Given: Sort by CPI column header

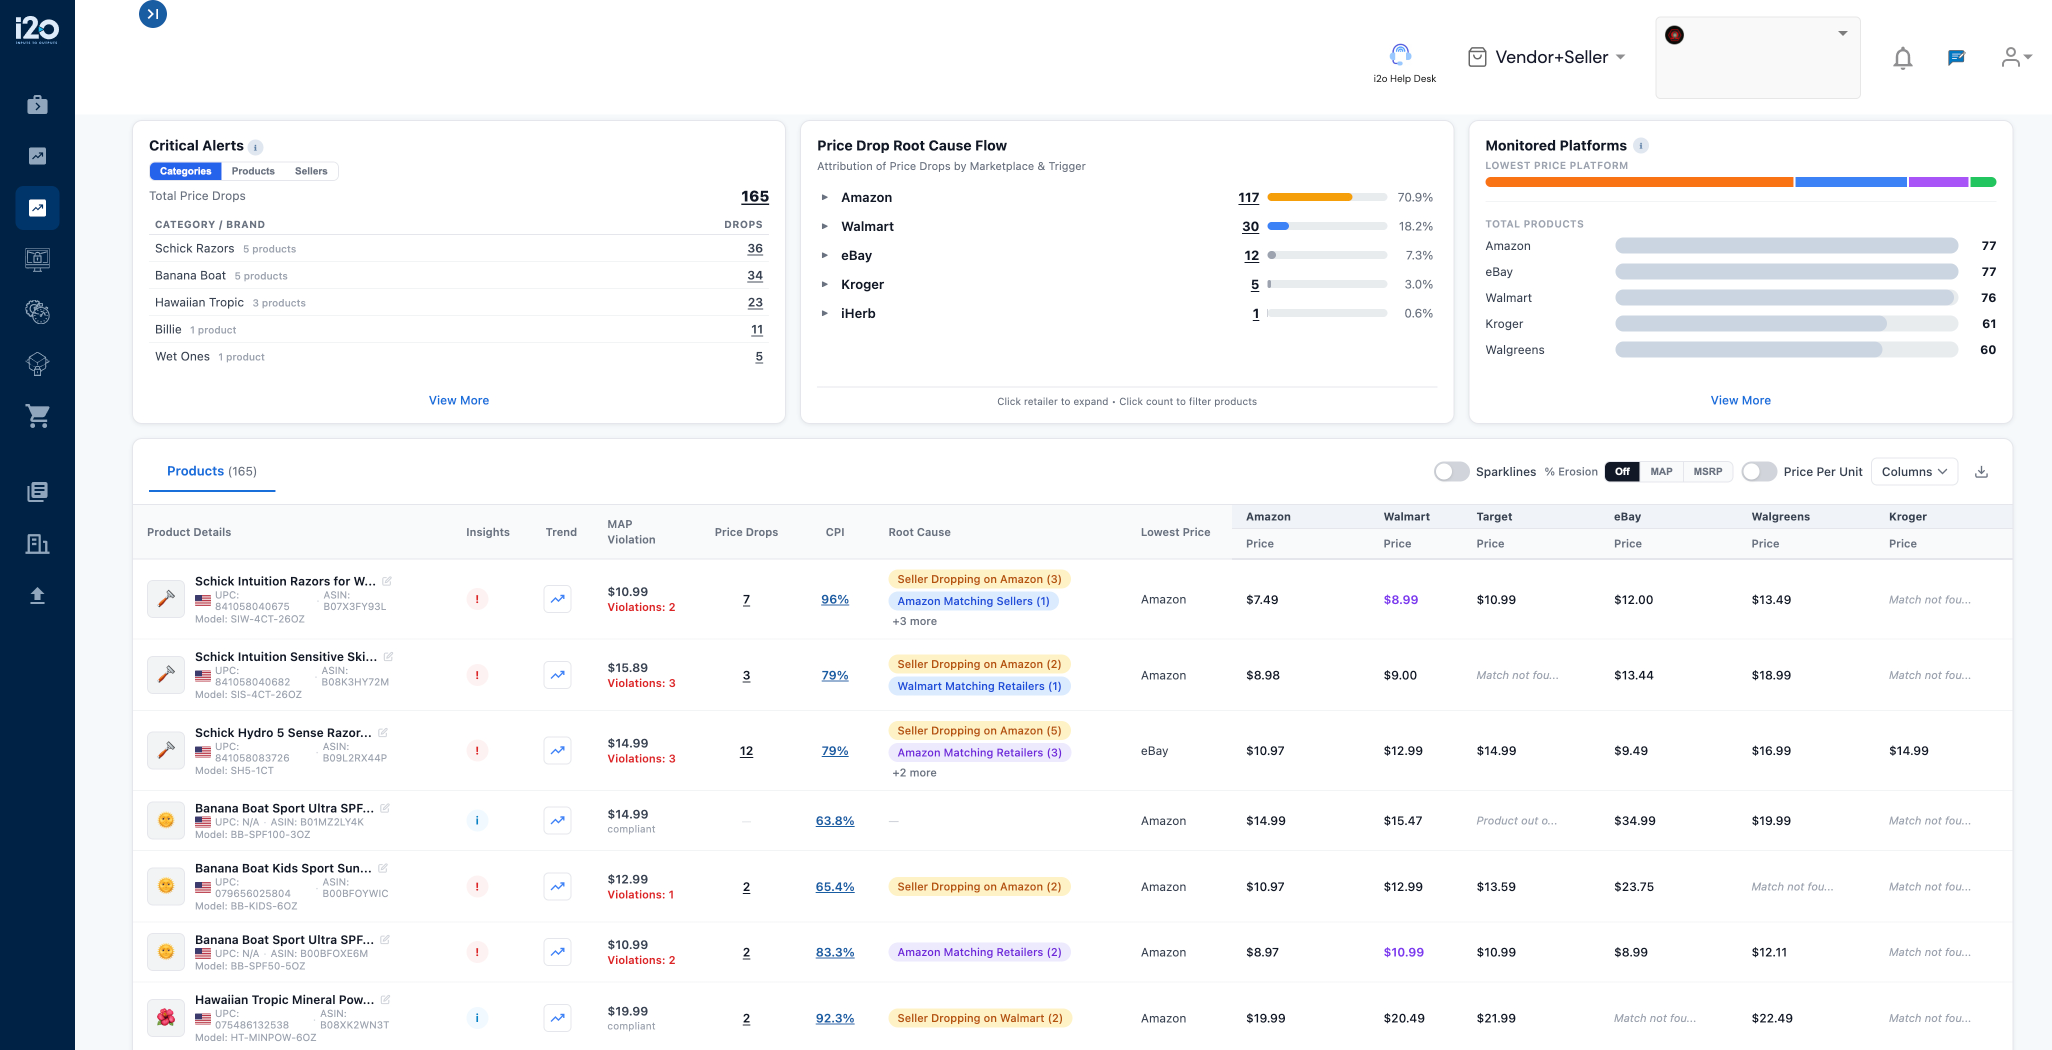Looking at the screenshot, I should tap(835, 532).
